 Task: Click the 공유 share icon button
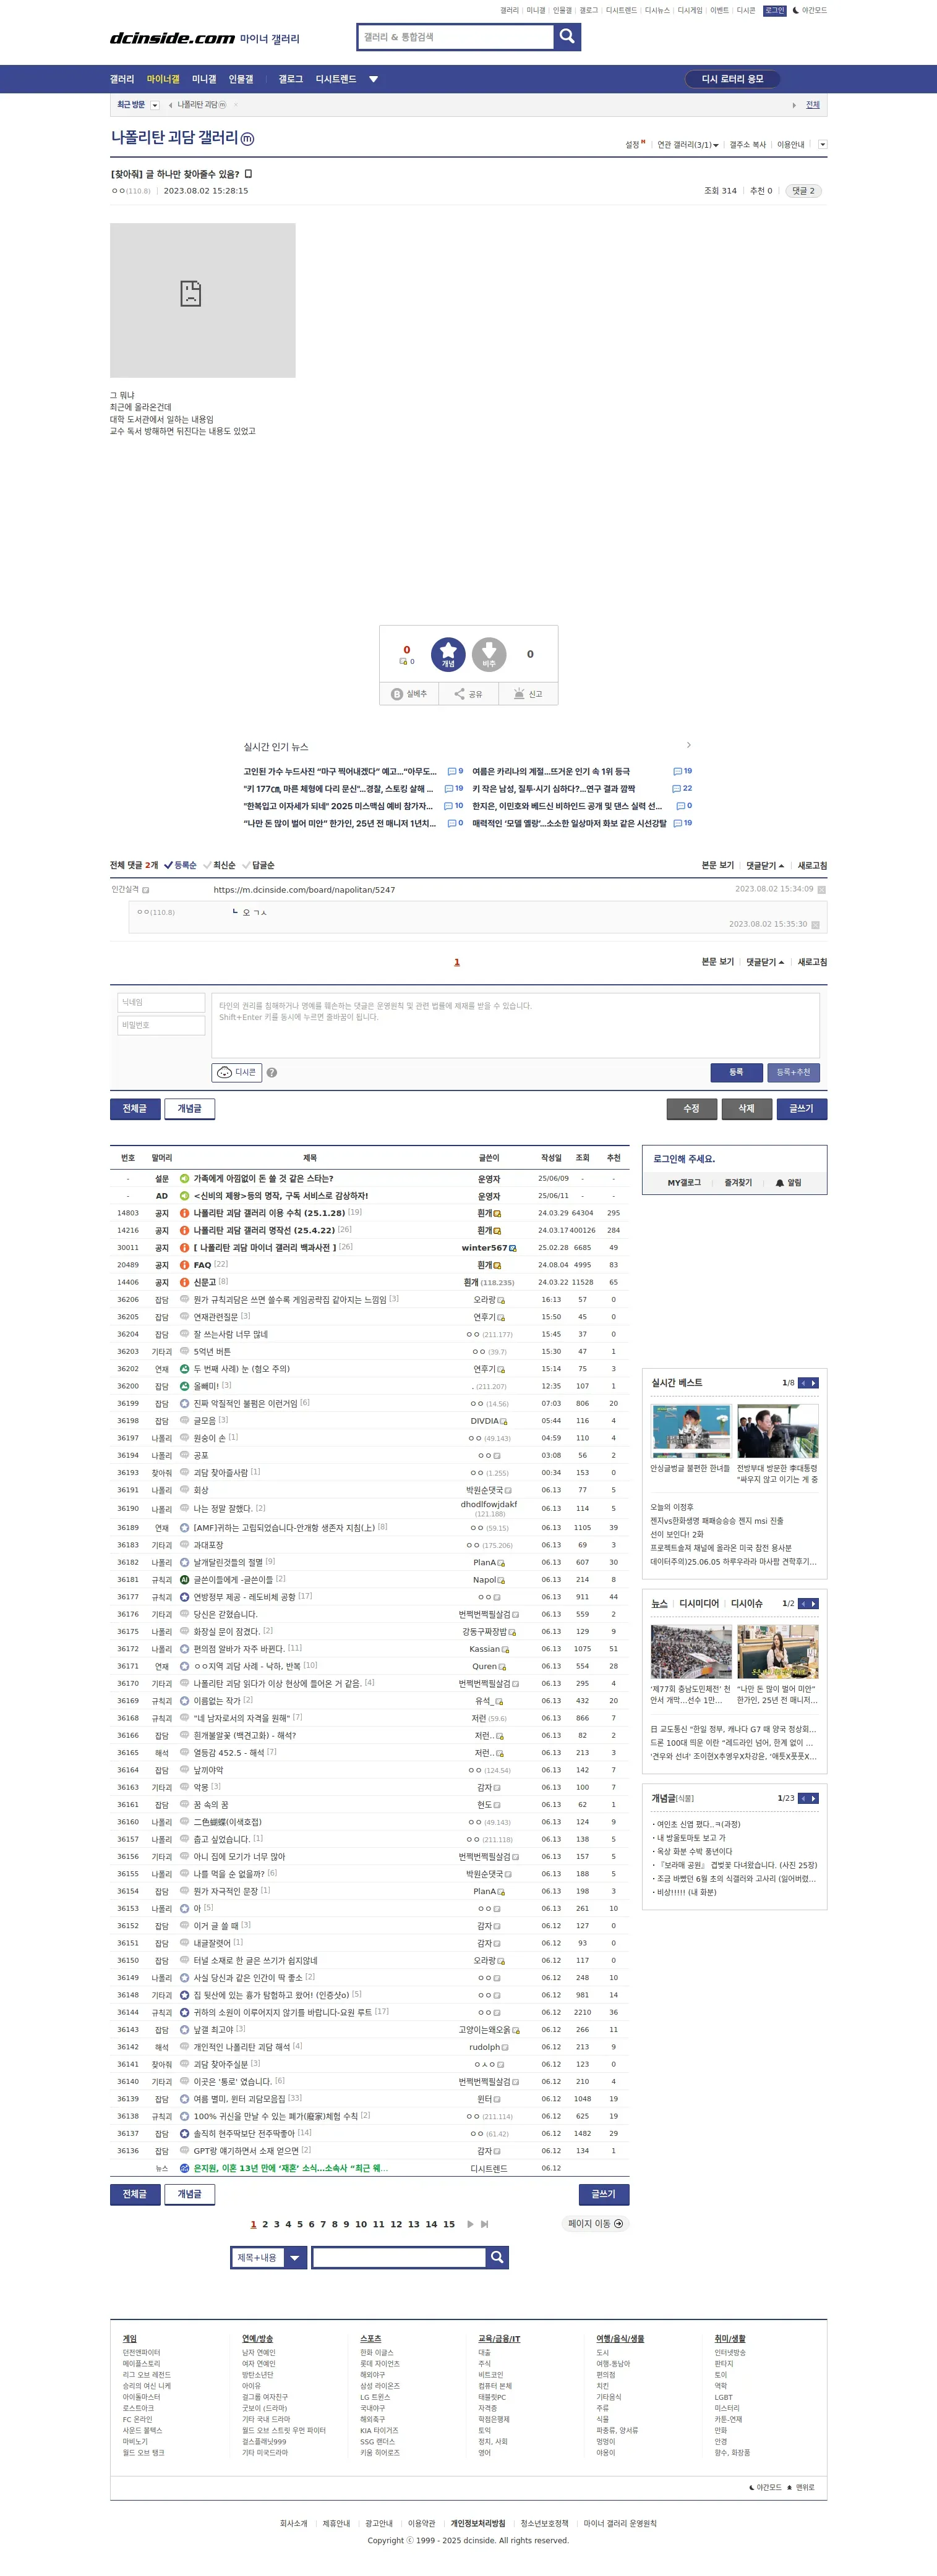[468, 693]
